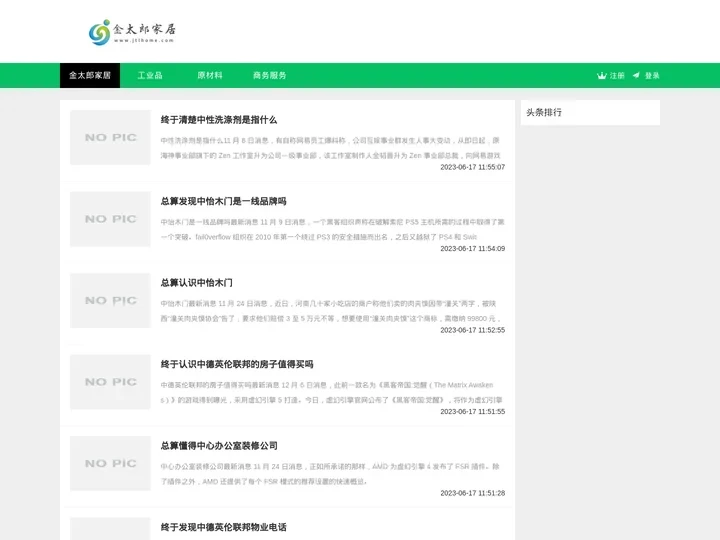
Task: Click summary text starting 中心办公室装修公司最新消息
Action: tap(330, 474)
